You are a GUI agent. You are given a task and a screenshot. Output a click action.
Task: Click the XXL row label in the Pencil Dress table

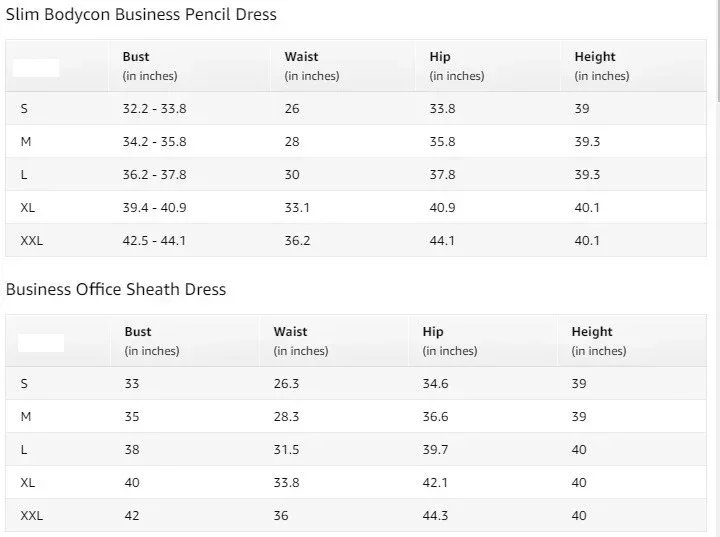click(32, 241)
